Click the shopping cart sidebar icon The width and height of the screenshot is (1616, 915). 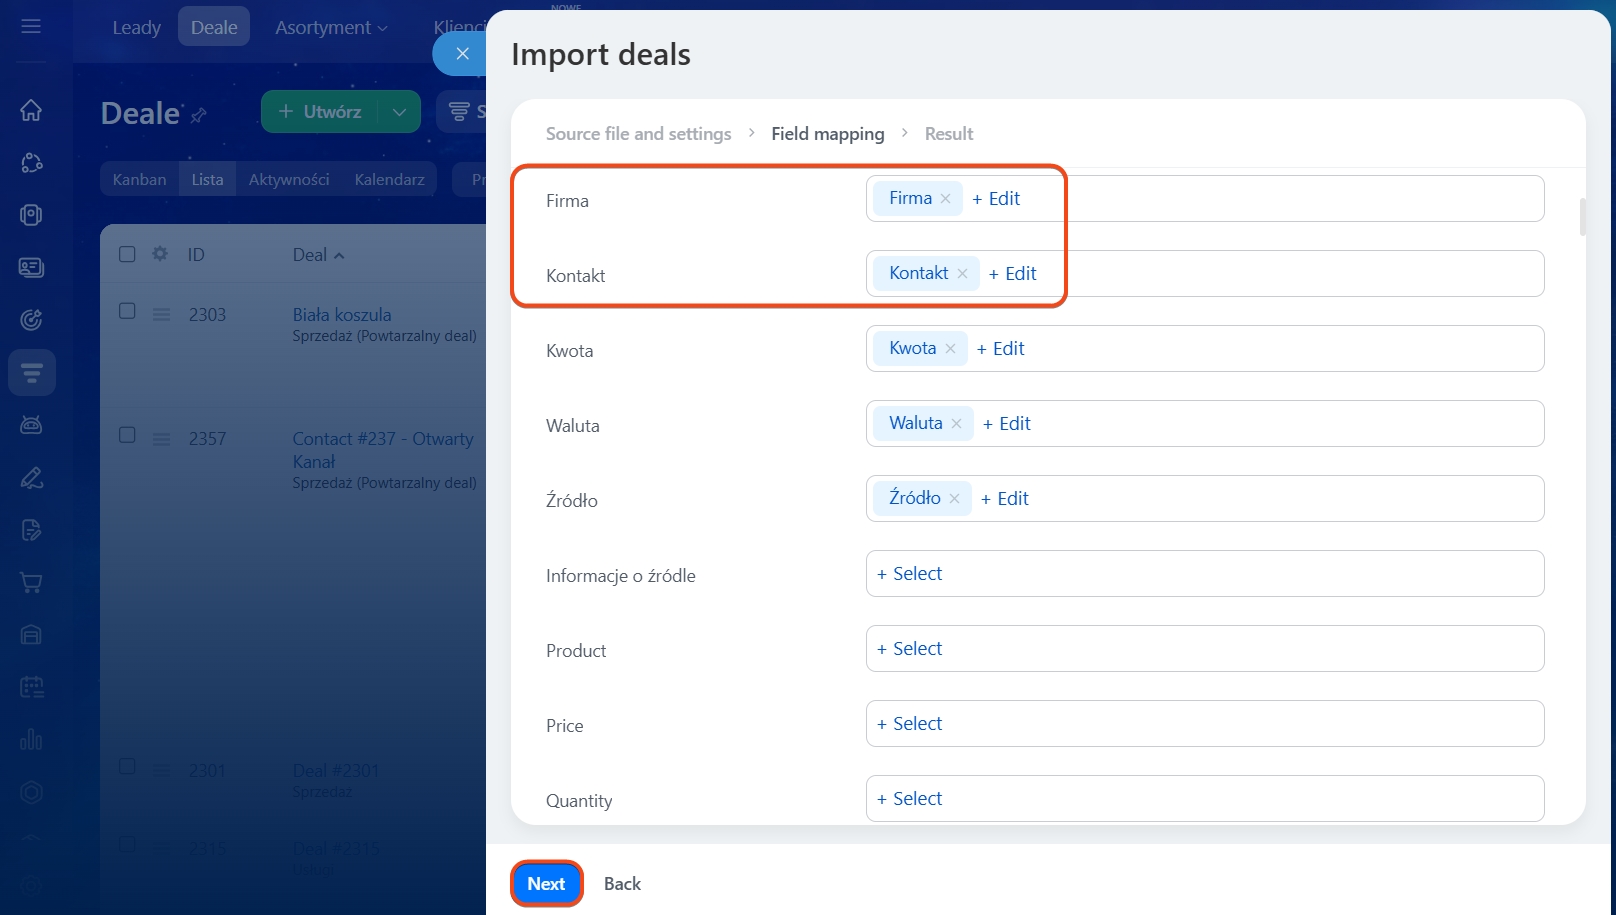[31, 582]
